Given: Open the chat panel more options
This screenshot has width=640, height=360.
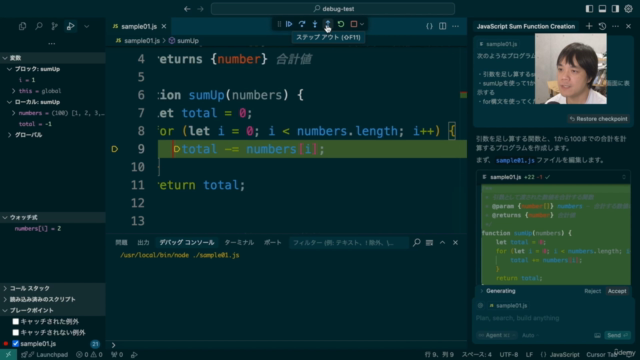Looking at the screenshot, I should click(616, 26).
